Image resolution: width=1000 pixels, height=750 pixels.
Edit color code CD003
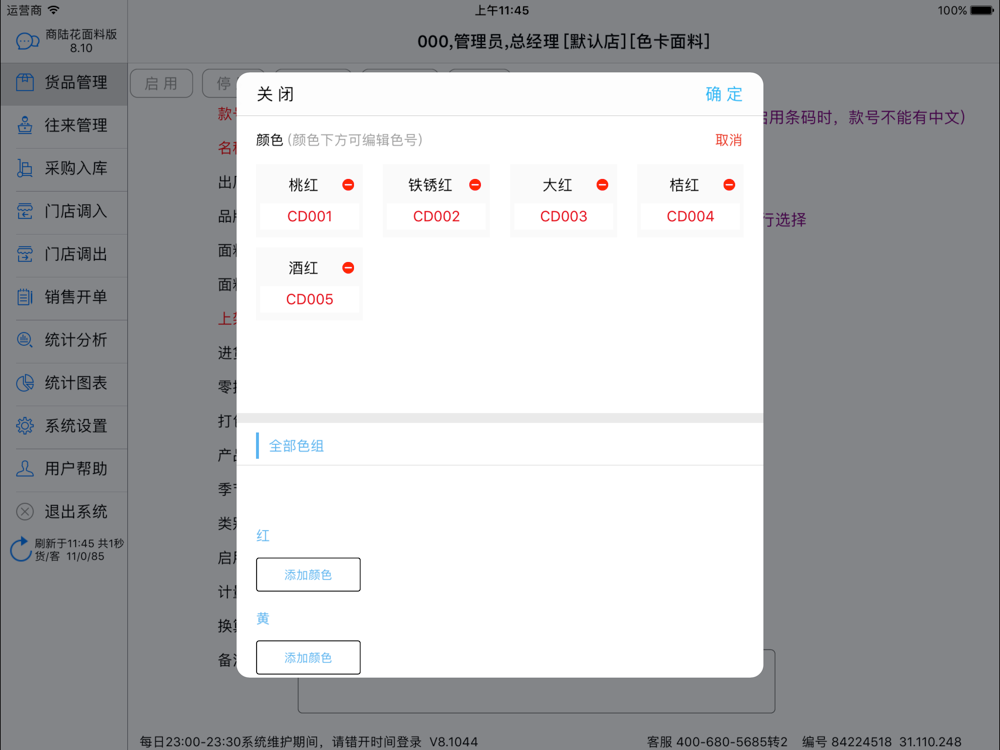[x=563, y=217]
